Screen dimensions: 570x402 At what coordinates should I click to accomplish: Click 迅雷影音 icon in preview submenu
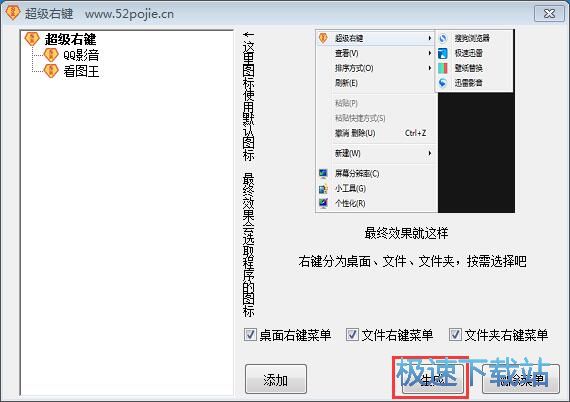443,83
